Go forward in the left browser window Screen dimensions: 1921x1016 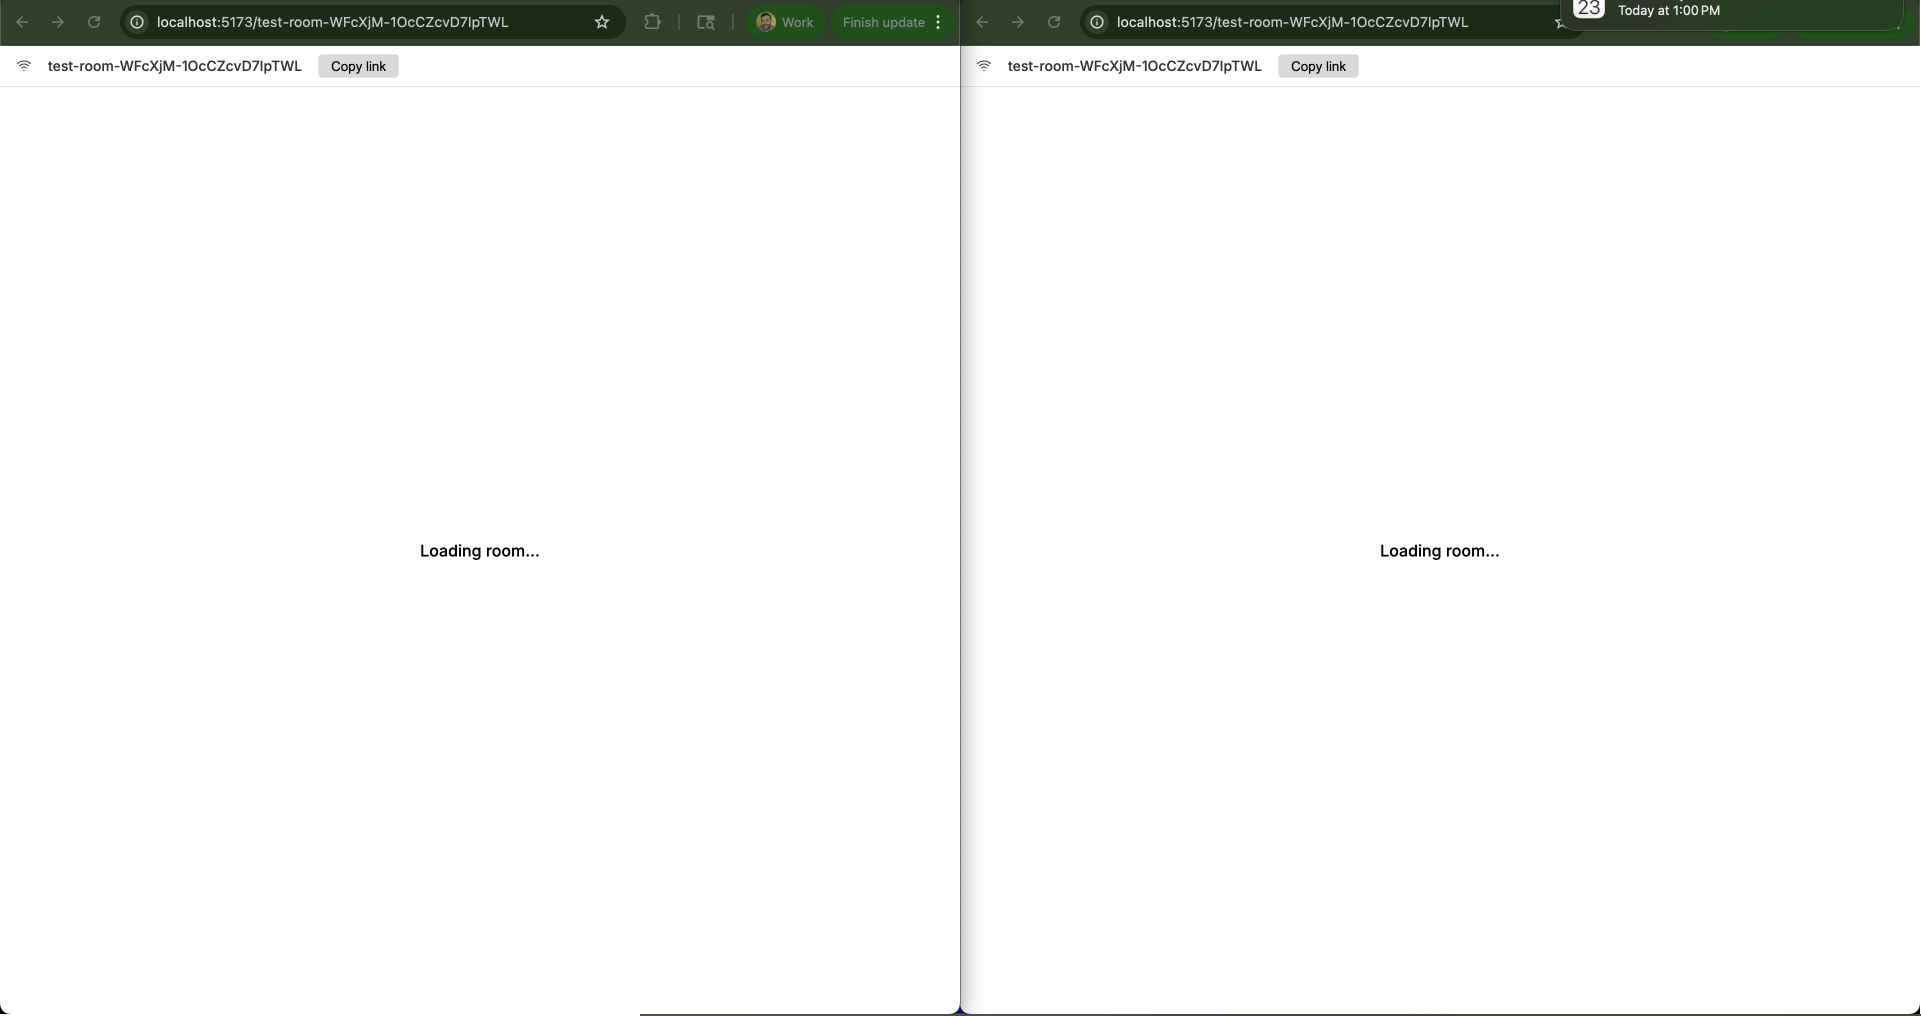tap(58, 22)
